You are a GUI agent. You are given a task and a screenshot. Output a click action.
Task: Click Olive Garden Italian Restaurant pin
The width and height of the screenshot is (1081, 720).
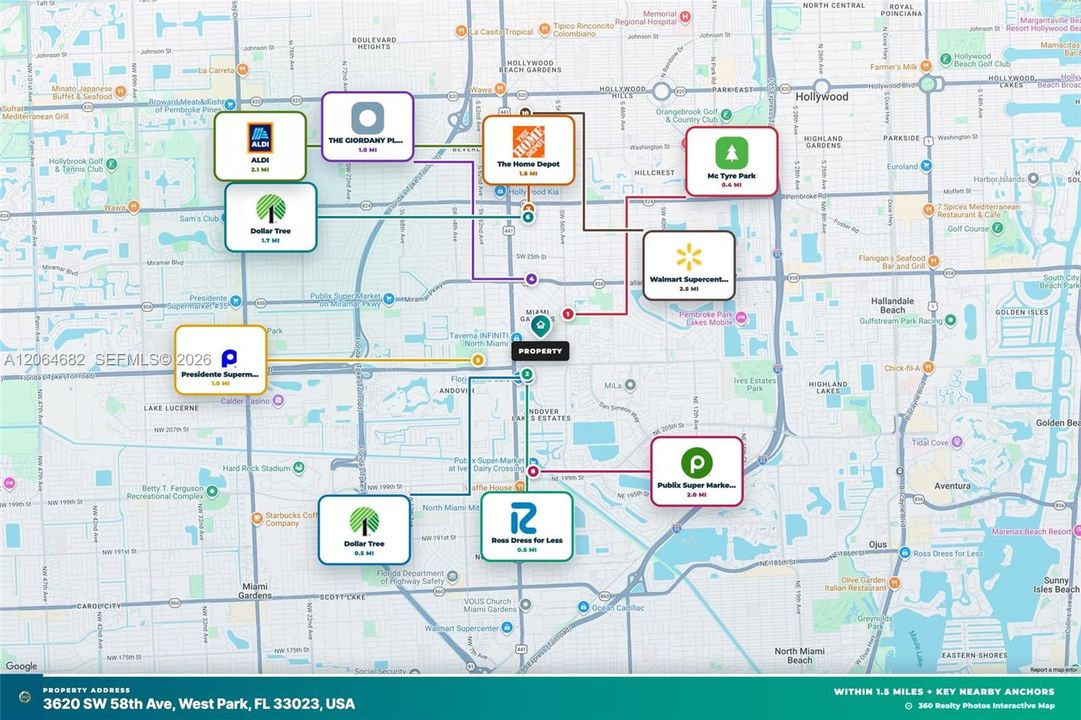click(x=894, y=583)
